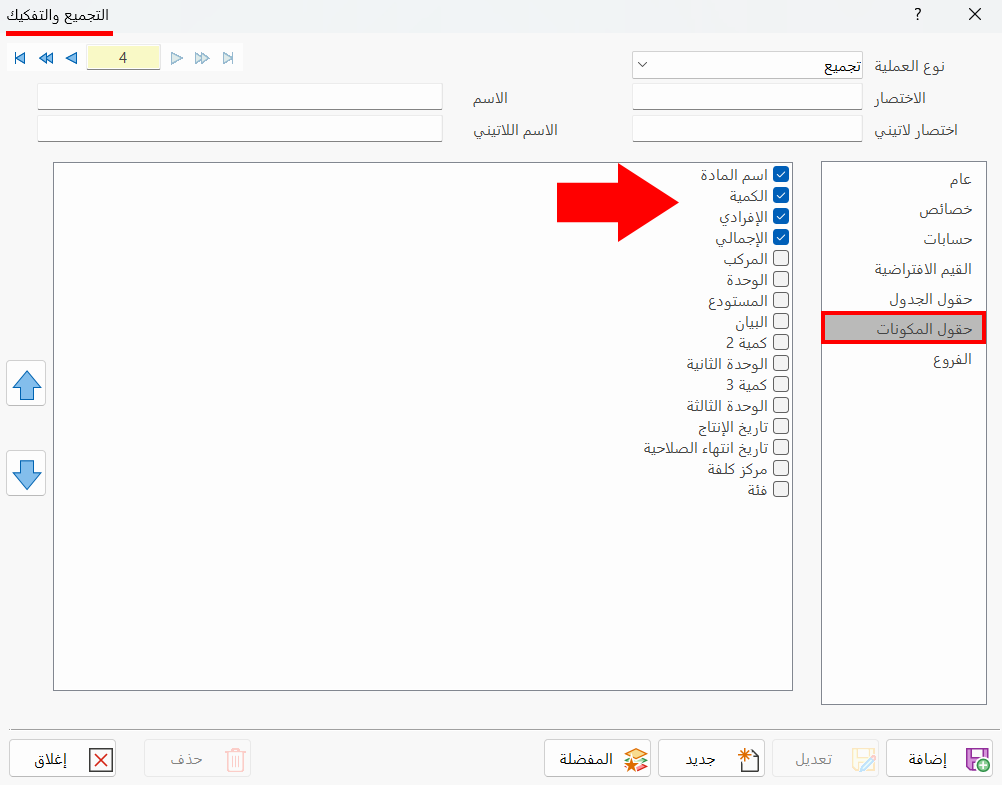Enable the الوحدة الثالثة checkbox

click(x=781, y=405)
